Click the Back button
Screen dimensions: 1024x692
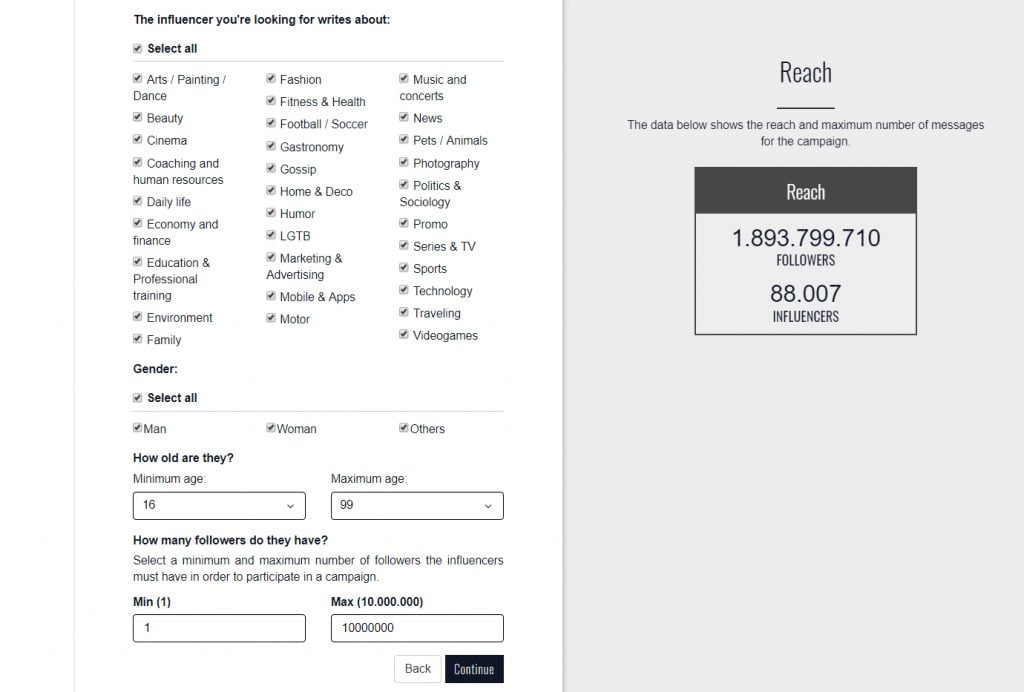[x=417, y=669]
